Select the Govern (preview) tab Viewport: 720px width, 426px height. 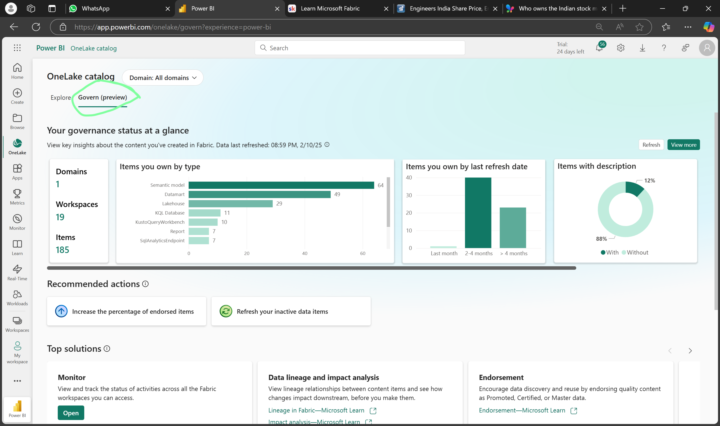pos(102,97)
